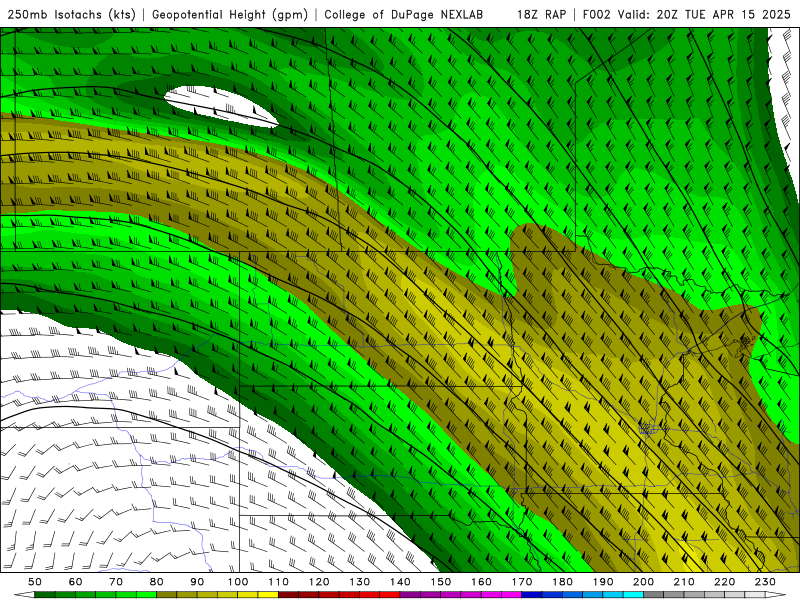
Task: Click the '70' color scale label
Action: [x=116, y=582]
